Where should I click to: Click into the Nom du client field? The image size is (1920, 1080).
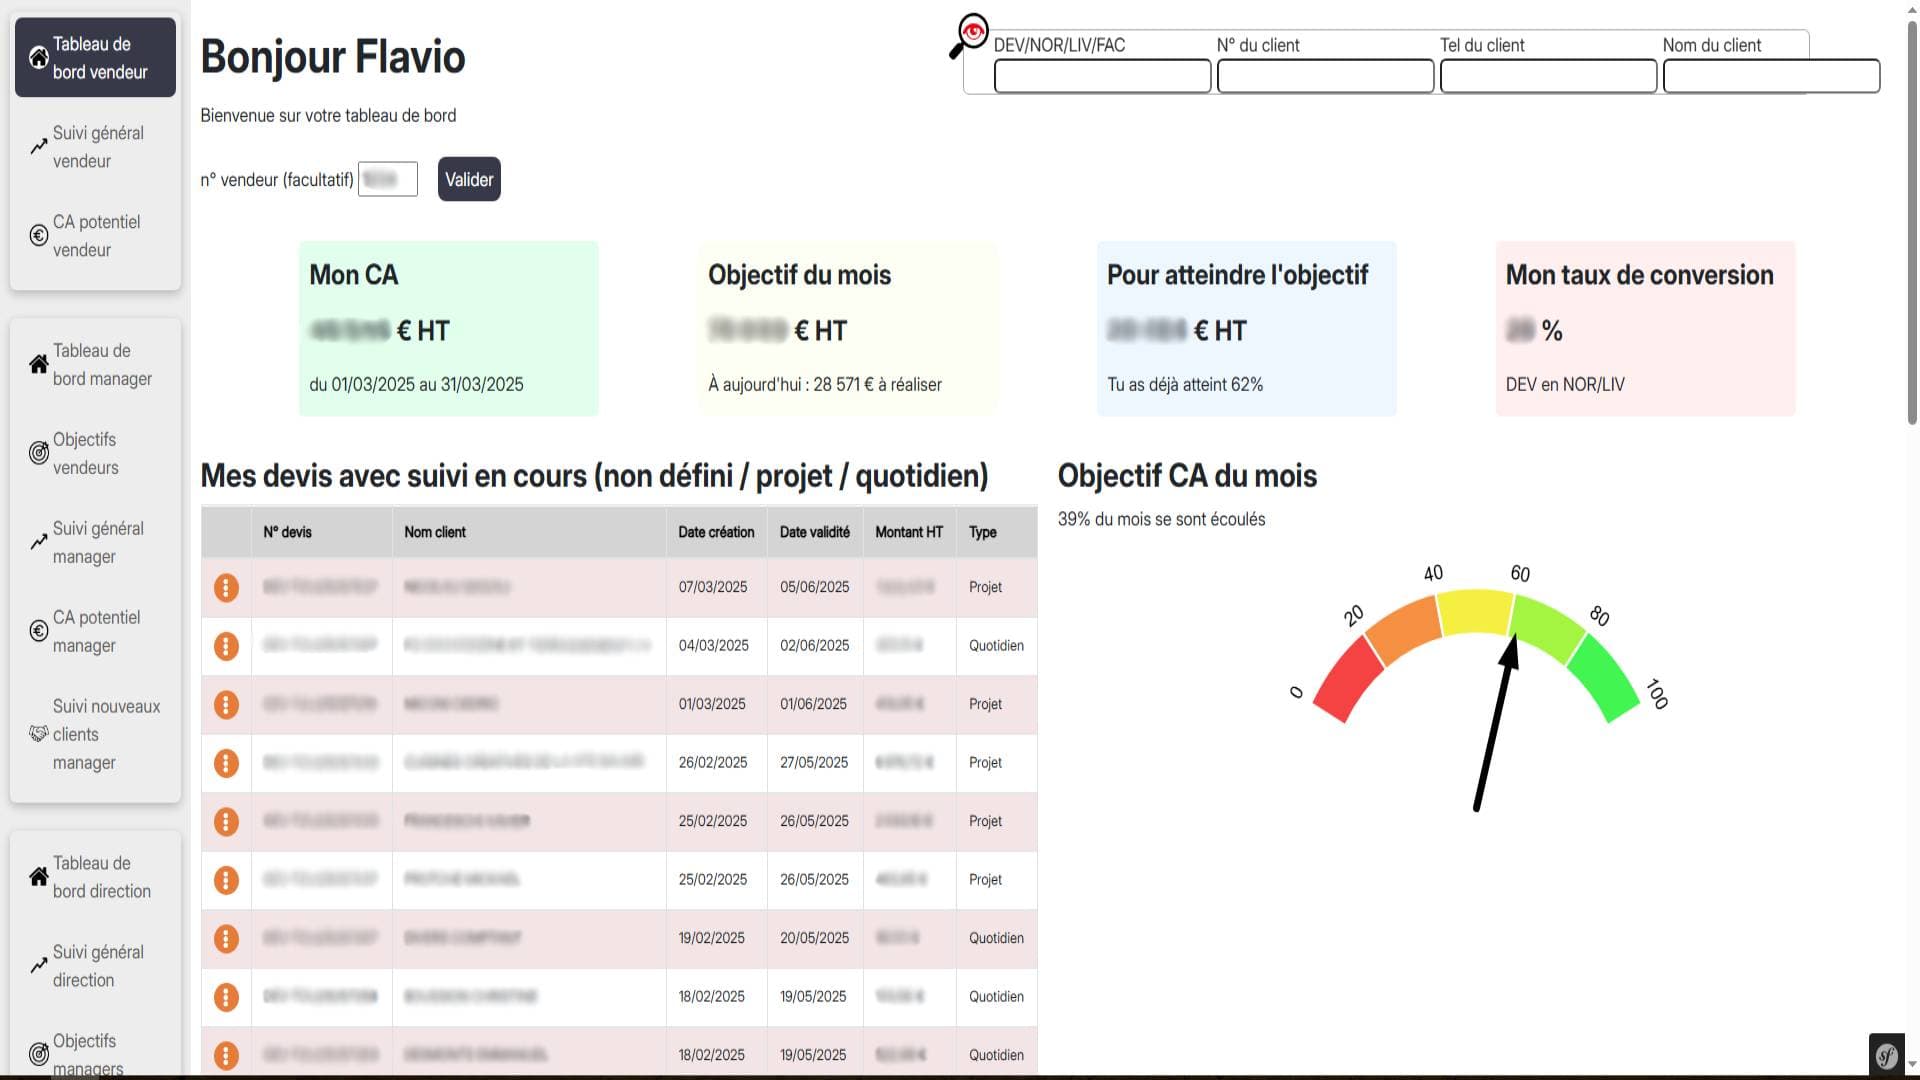pos(1771,76)
